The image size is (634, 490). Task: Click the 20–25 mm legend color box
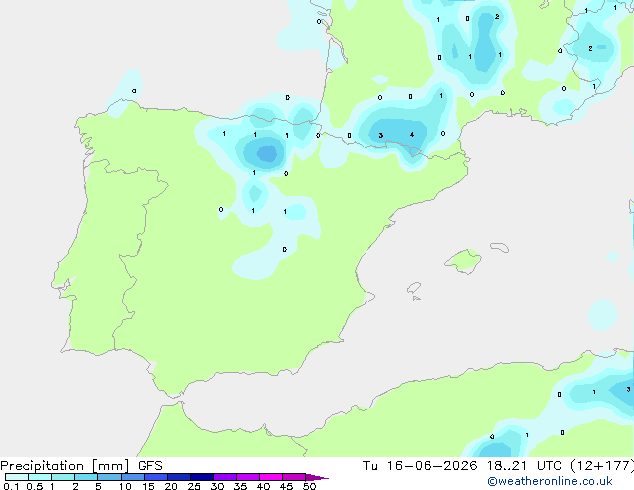coord(178,477)
